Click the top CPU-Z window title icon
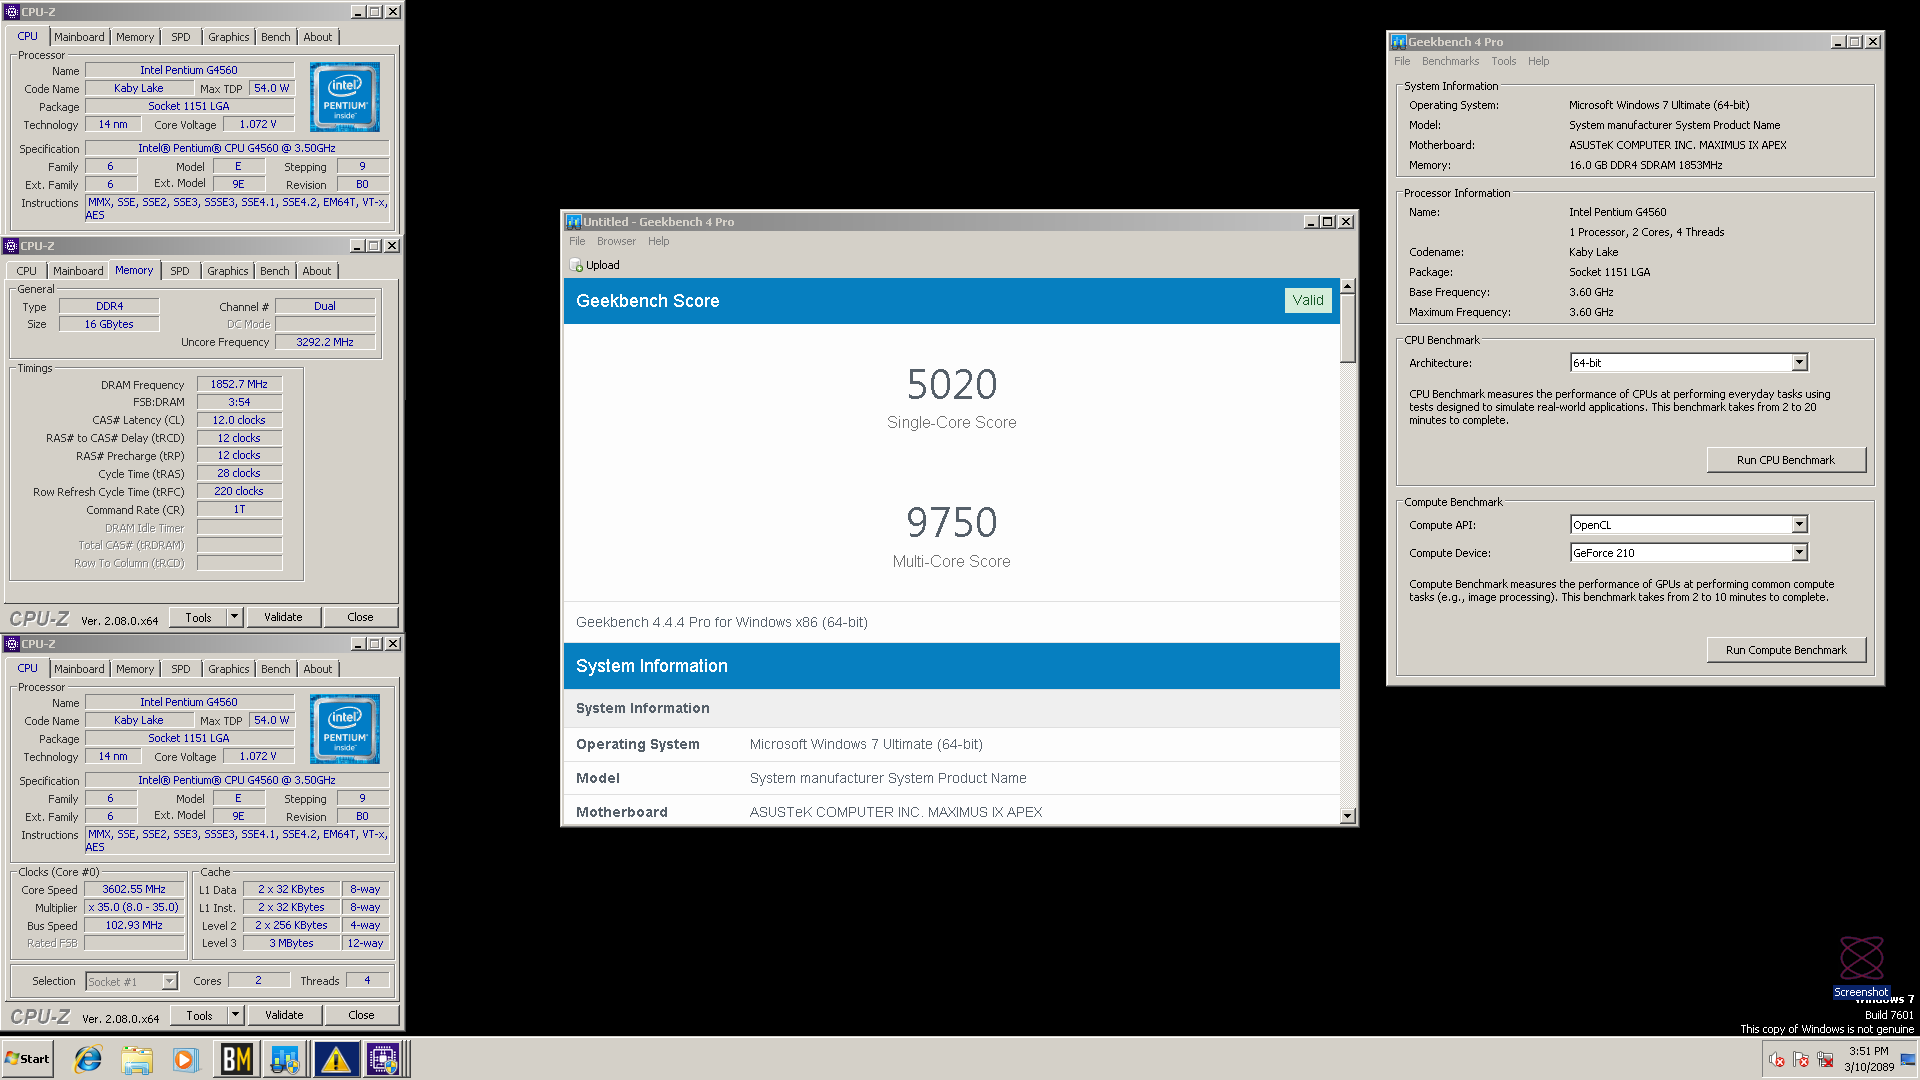The width and height of the screenshot is (1920, 1080). pos(12,12)
